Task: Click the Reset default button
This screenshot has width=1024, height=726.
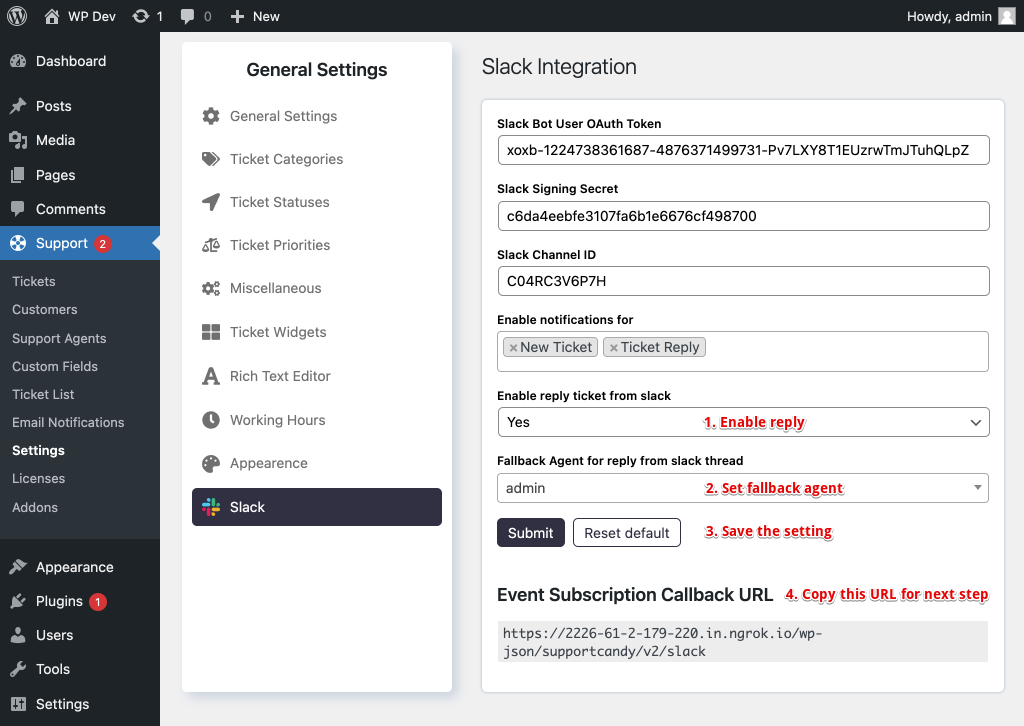Action: tap(627, 533)
